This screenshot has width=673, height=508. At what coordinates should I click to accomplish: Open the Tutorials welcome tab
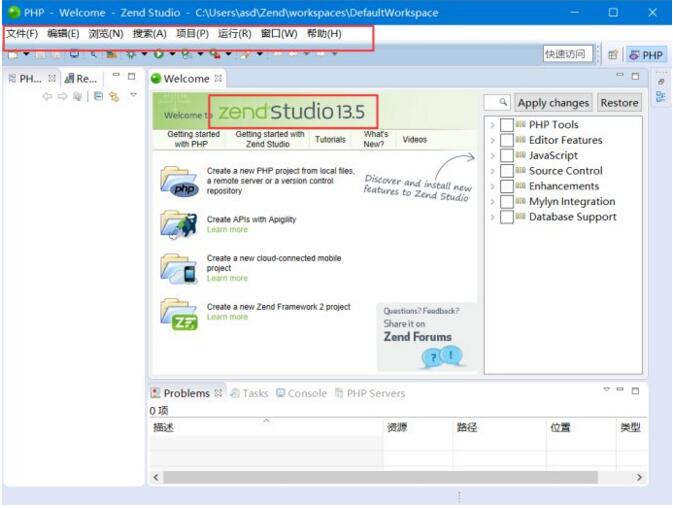[330, 139]
